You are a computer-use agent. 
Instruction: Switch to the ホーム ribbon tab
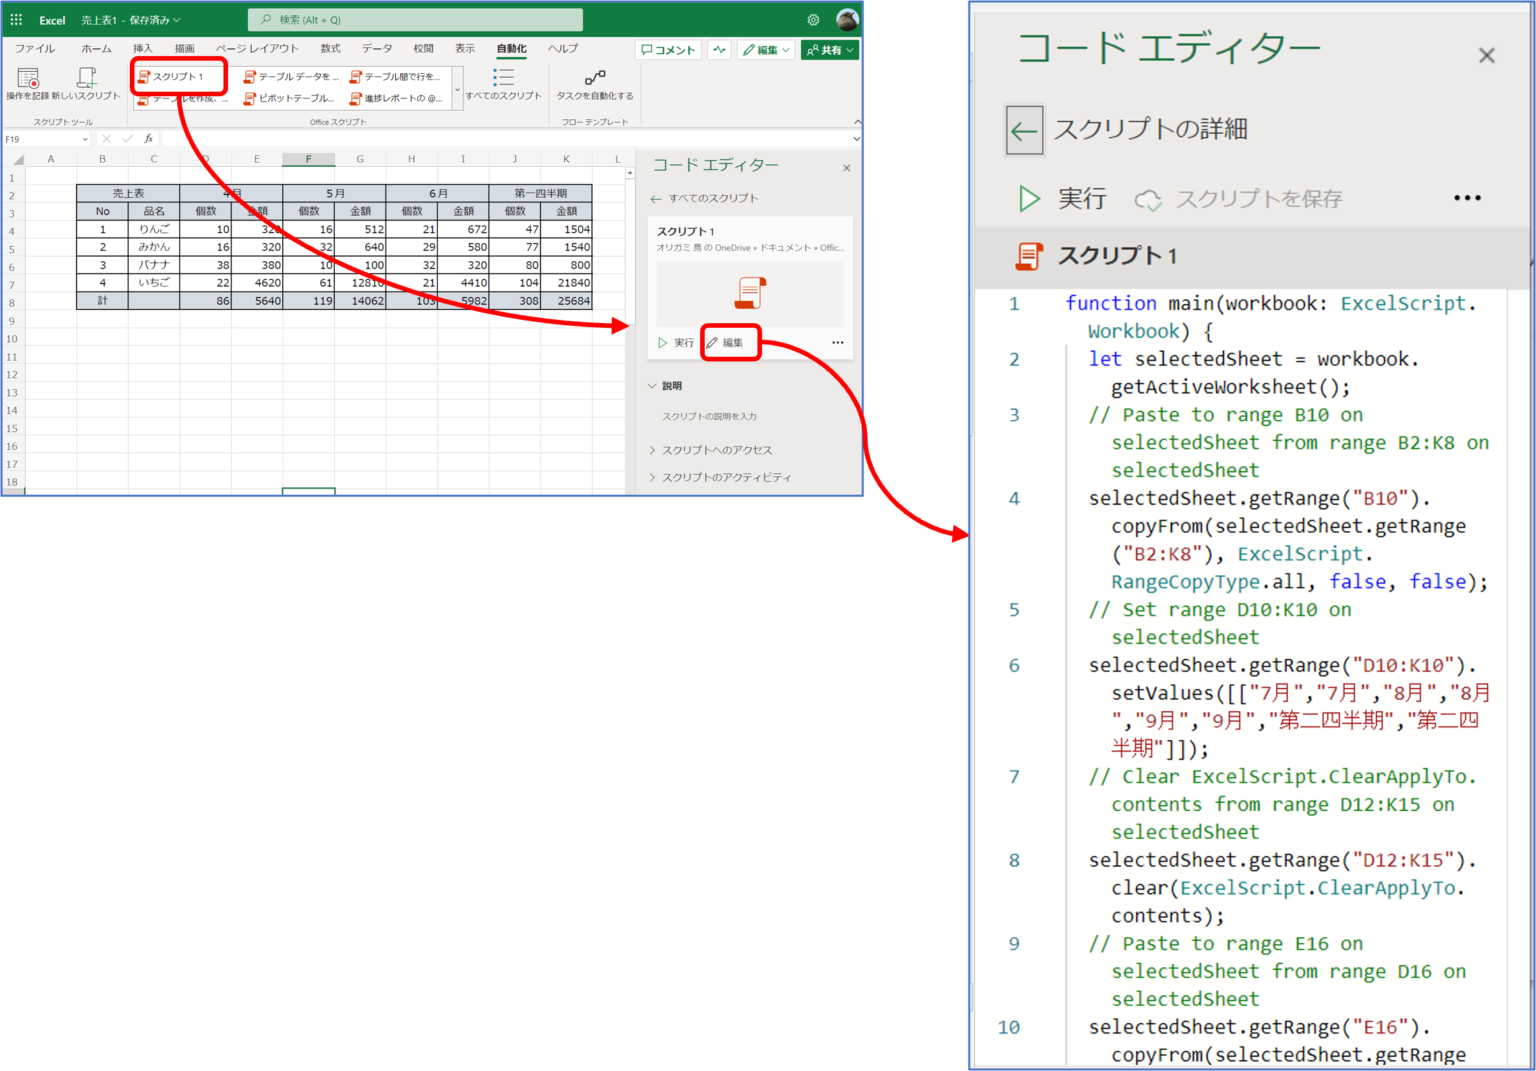(x=97, y=47)
